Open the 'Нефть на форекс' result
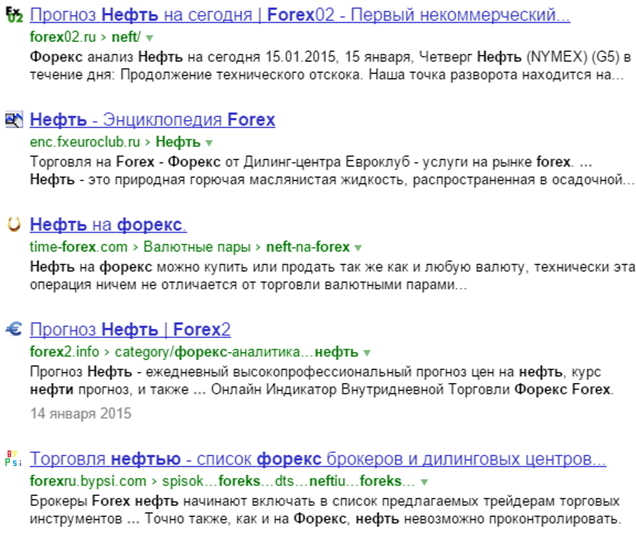The width and height of the screenshot is (636, 534). coord(108,225)
